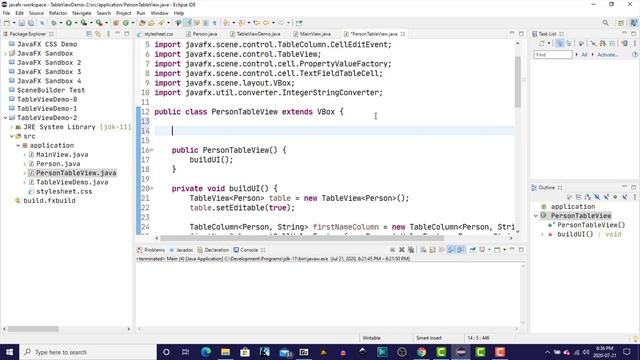Collapse the src folder

click(x=12, y=136)
